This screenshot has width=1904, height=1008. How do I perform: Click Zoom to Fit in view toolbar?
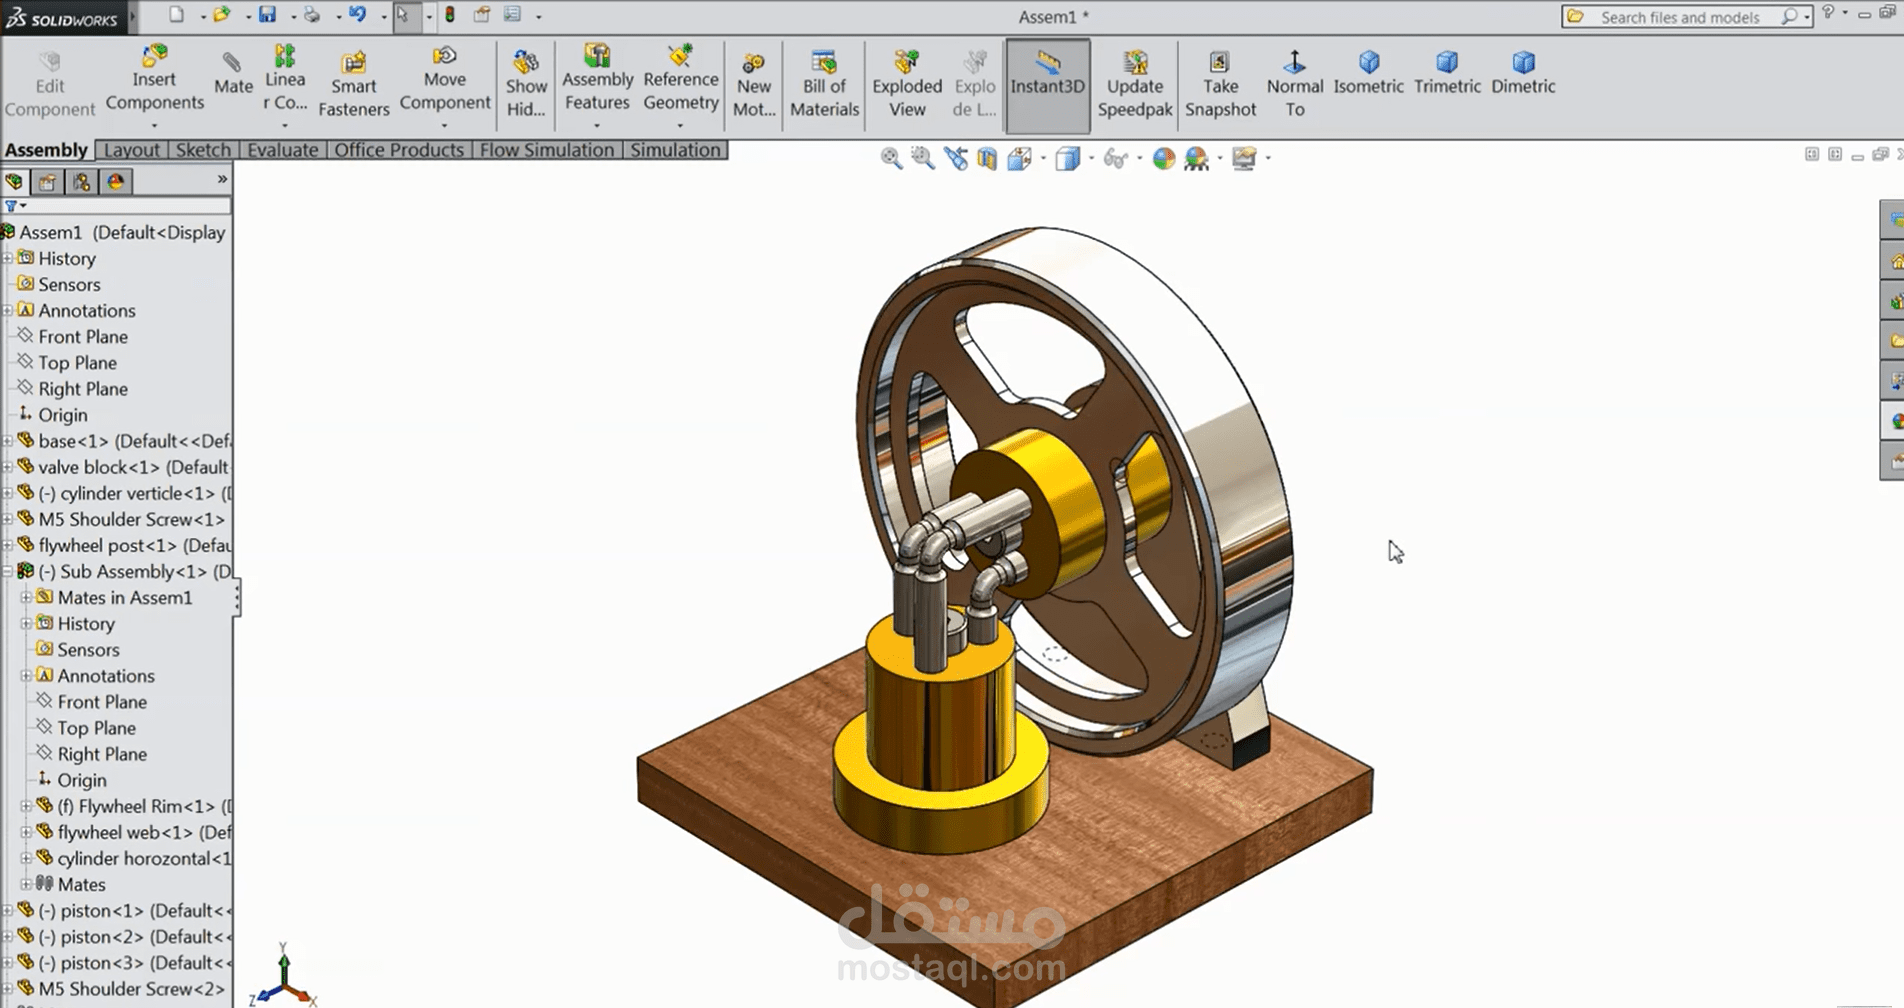point(890,158)
